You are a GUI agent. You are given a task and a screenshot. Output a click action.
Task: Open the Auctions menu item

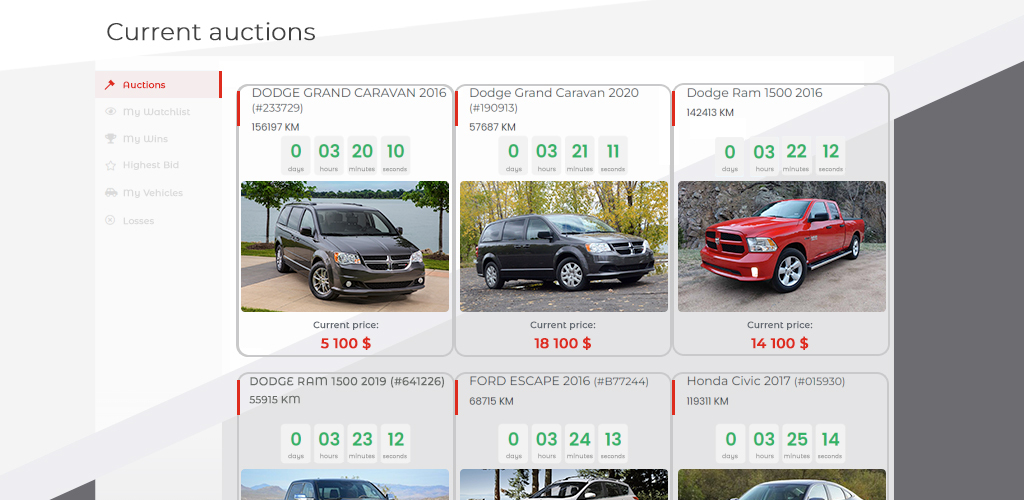159,85
